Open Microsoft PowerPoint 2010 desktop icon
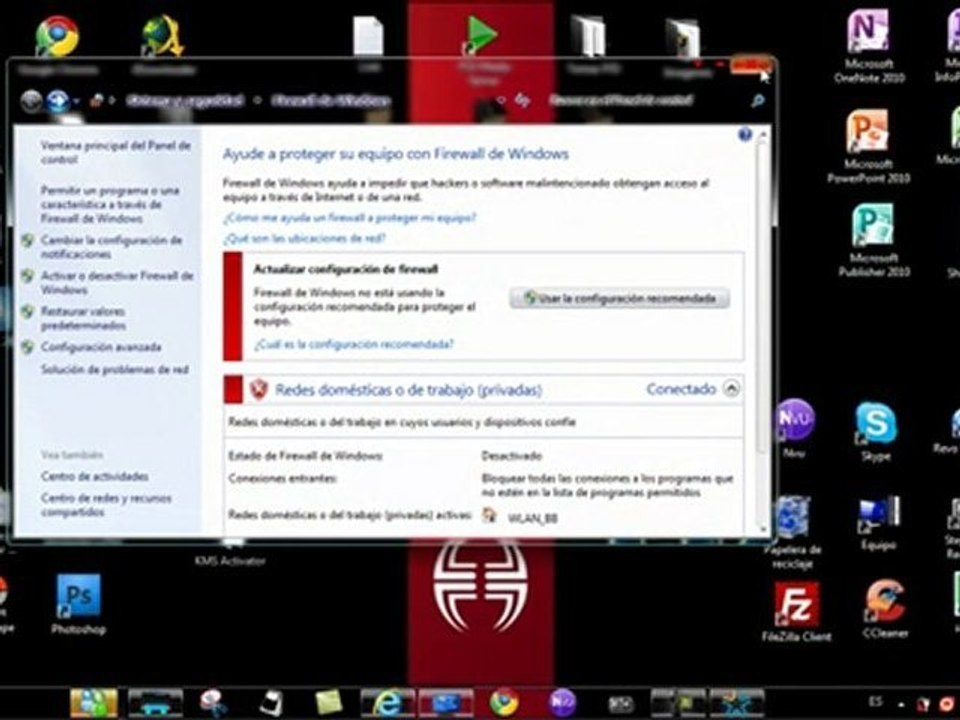The height and width of the screenshot is (720, 960). (x=868, y=147)
